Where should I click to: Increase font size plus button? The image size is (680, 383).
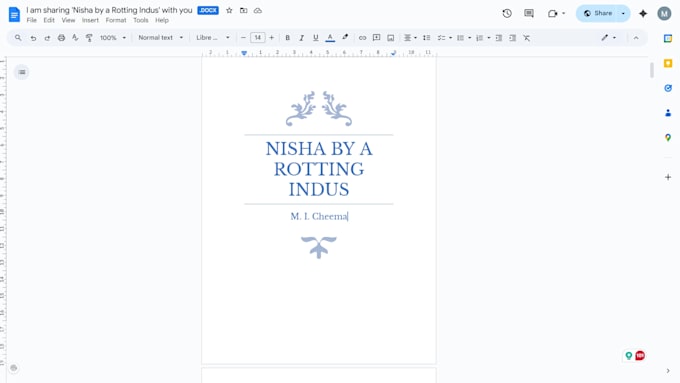coord(271,38)
